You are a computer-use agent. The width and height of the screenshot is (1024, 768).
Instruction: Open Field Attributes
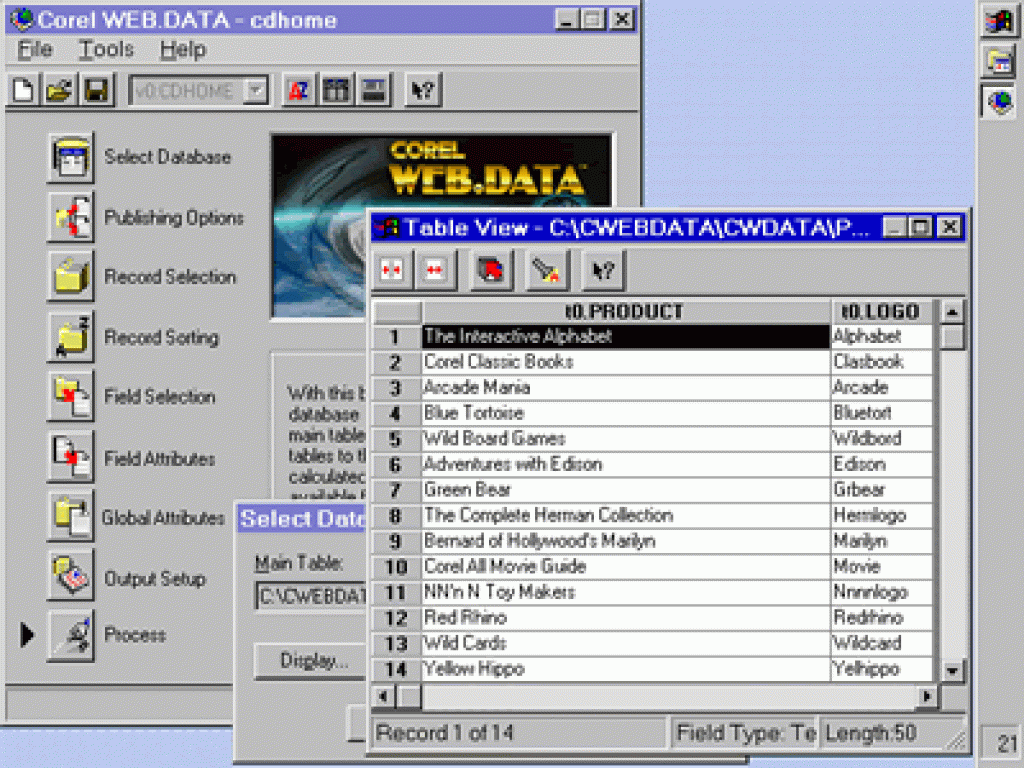tap(69, 457)
